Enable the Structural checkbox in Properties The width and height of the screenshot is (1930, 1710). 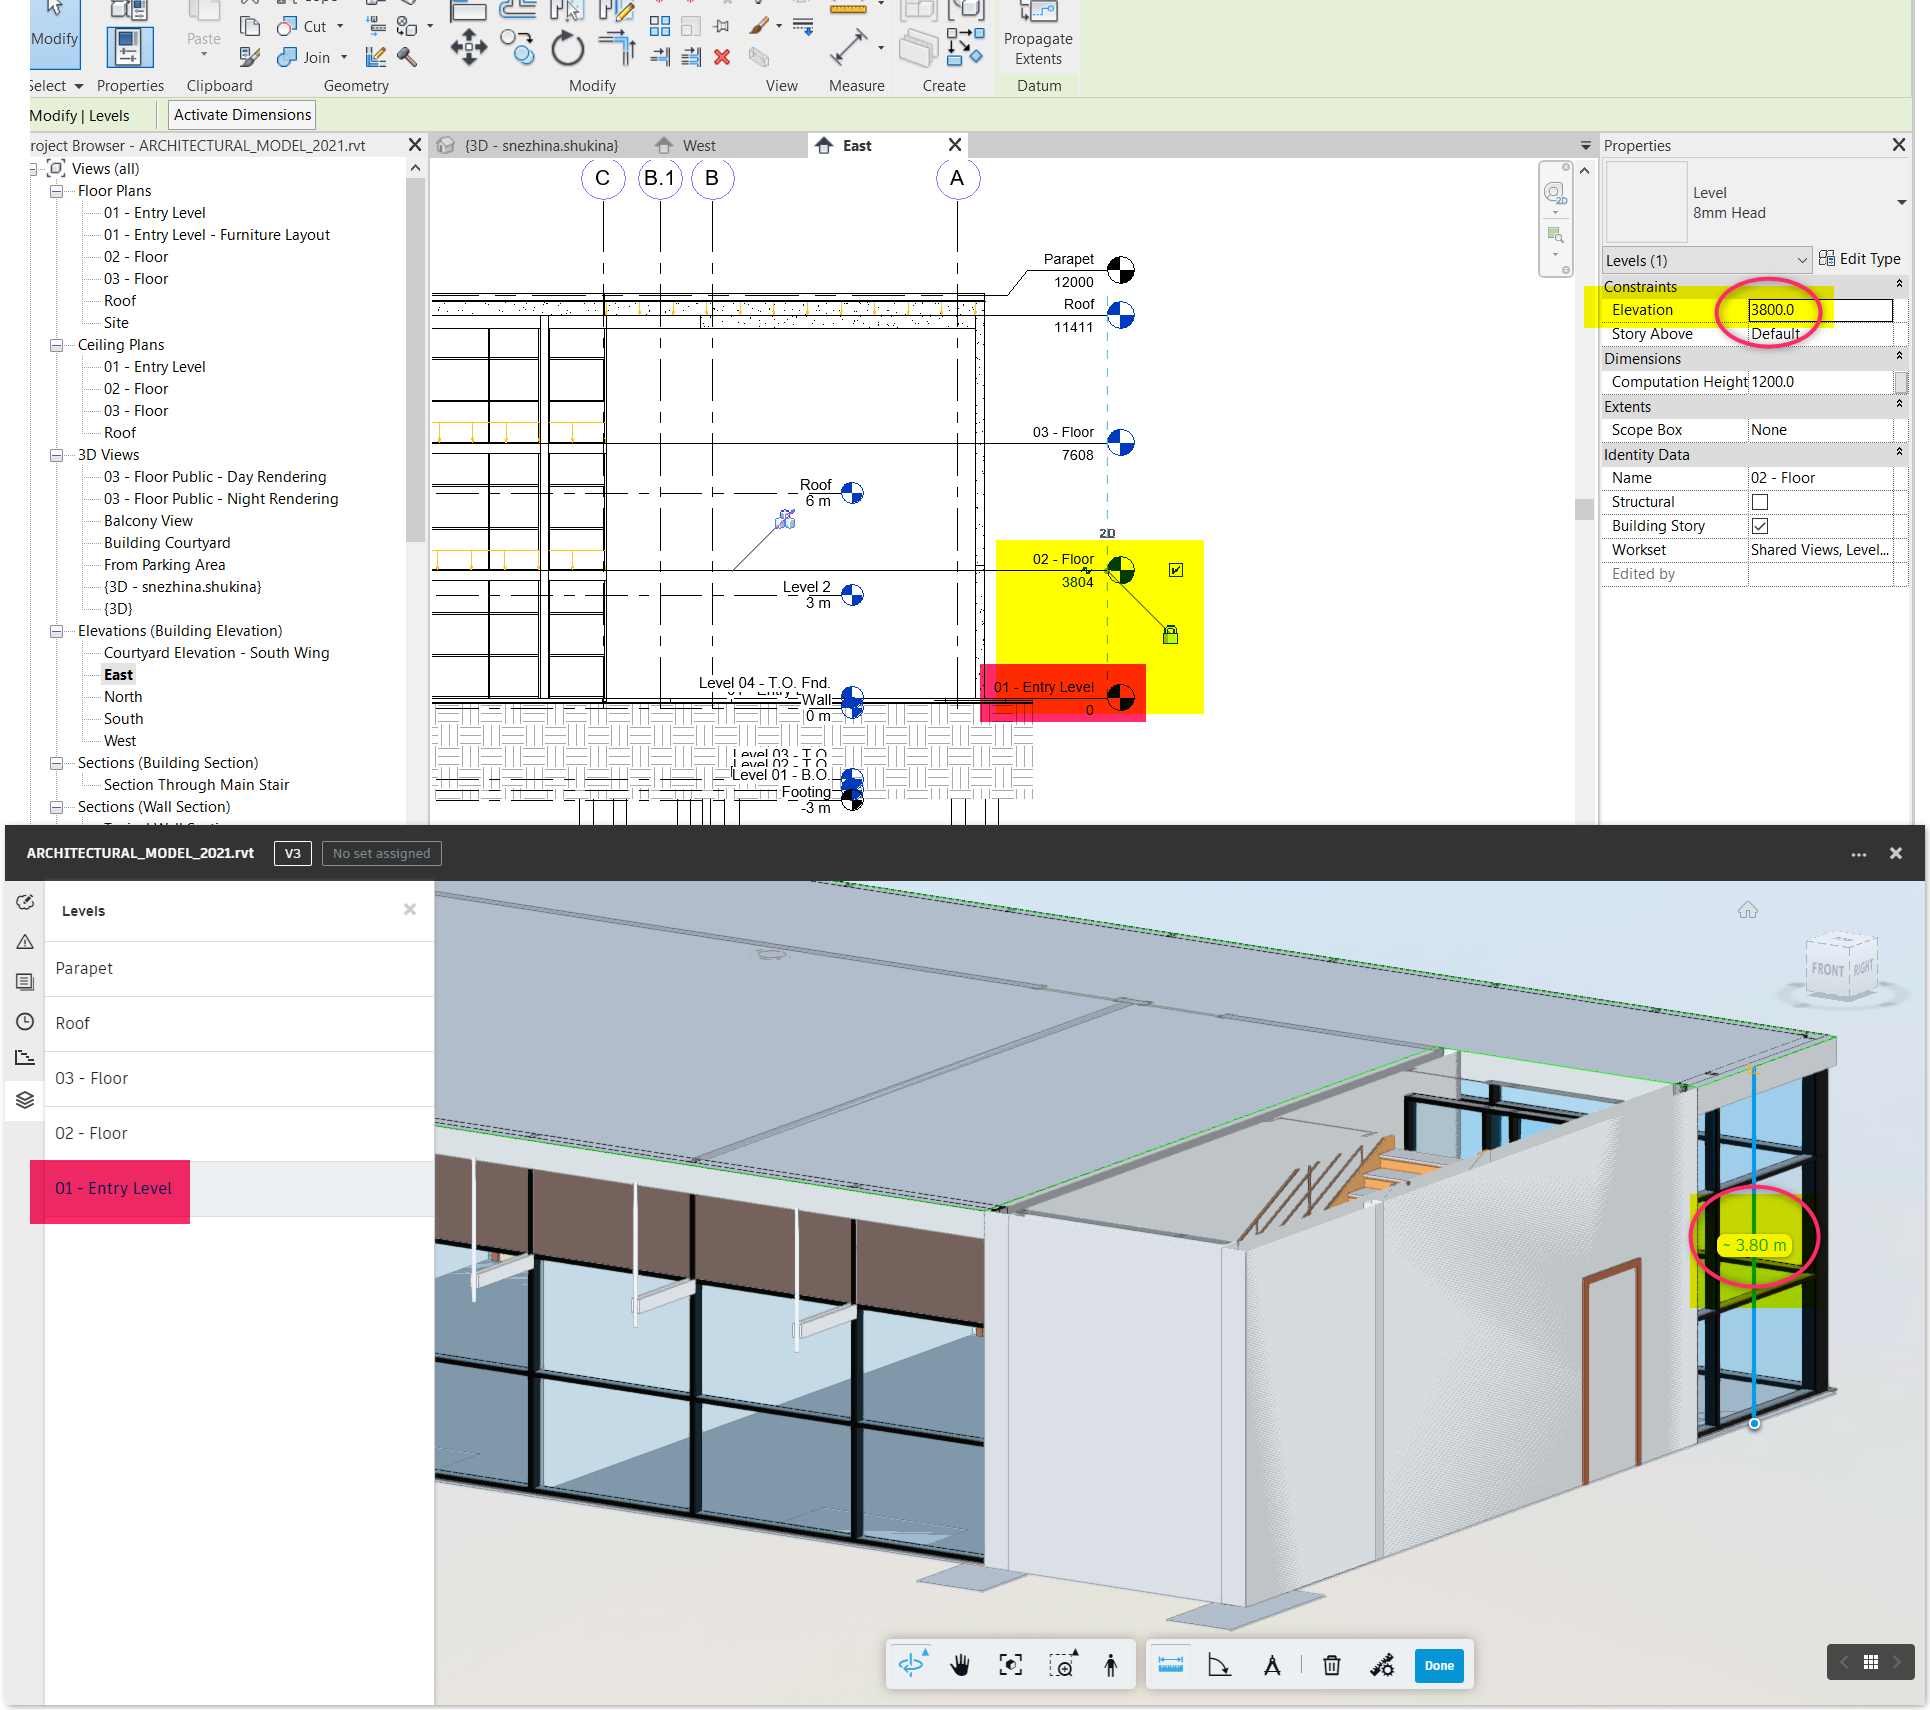(x=1761, y=501)
